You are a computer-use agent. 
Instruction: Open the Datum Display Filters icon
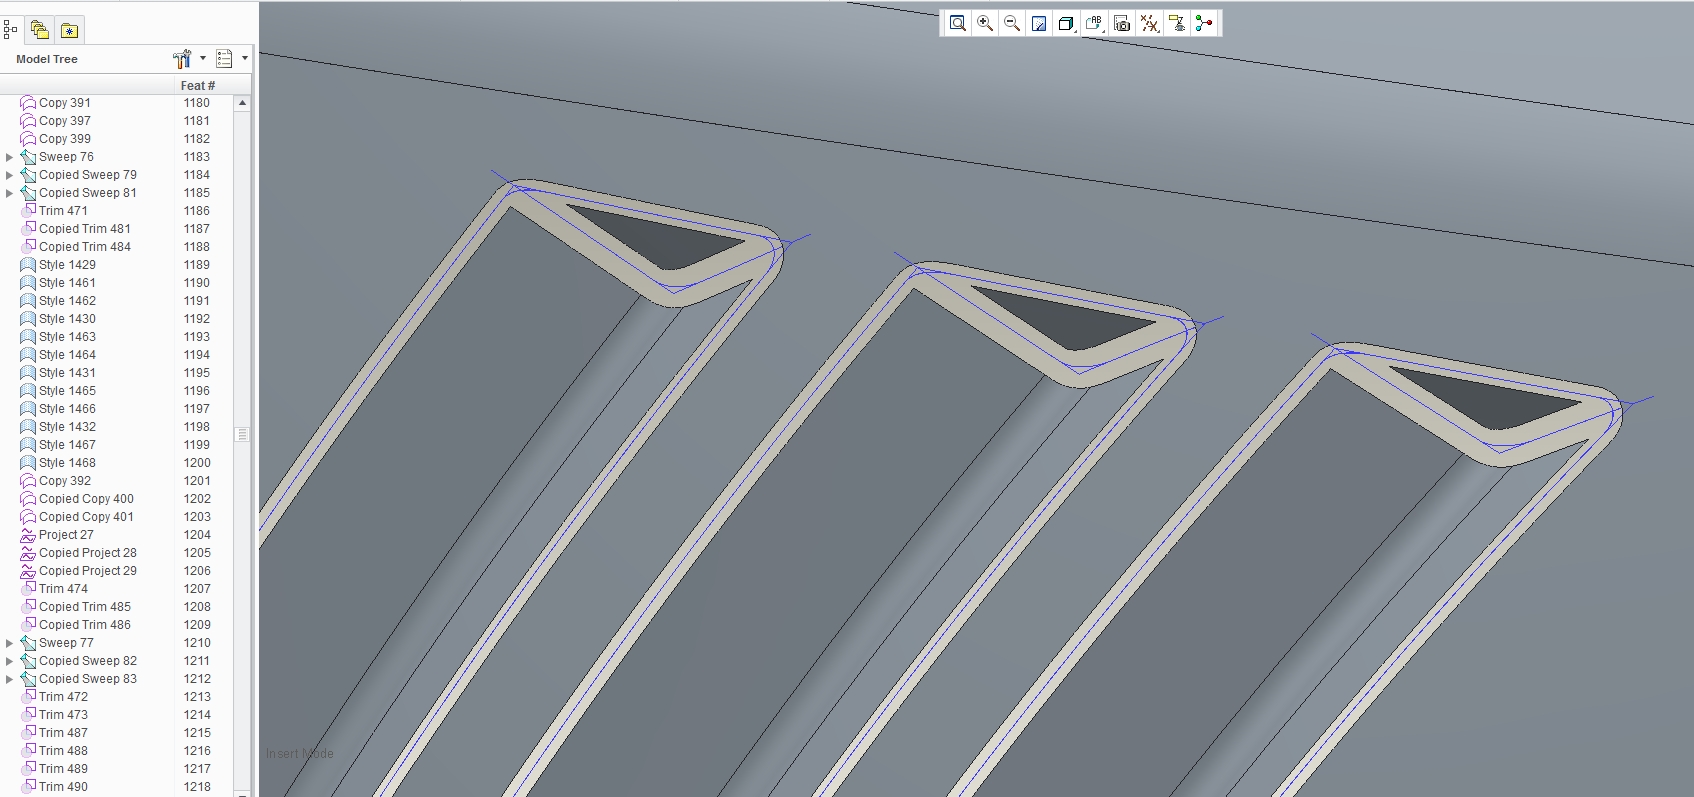1150,23
